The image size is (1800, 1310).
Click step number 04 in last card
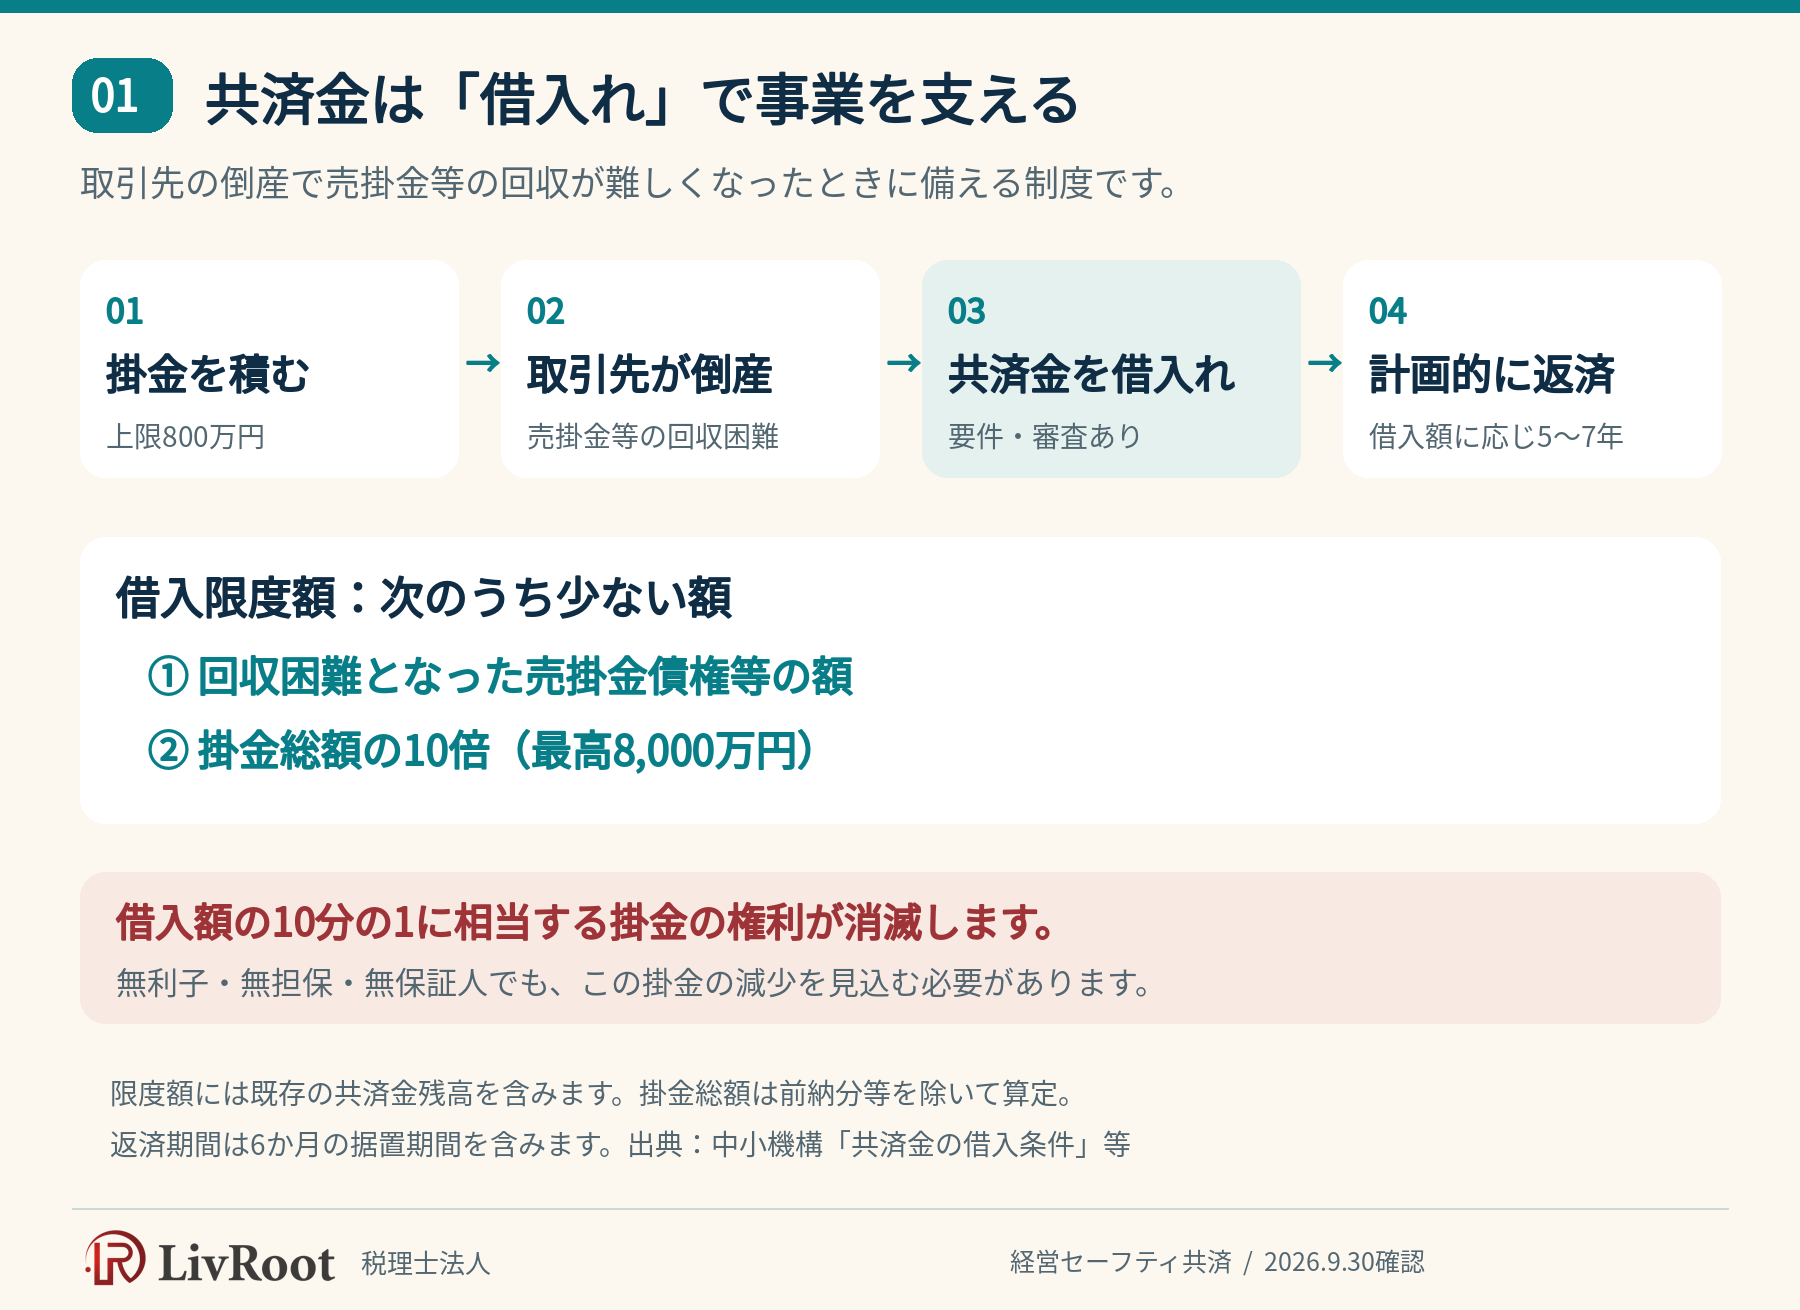(1388, 311)
